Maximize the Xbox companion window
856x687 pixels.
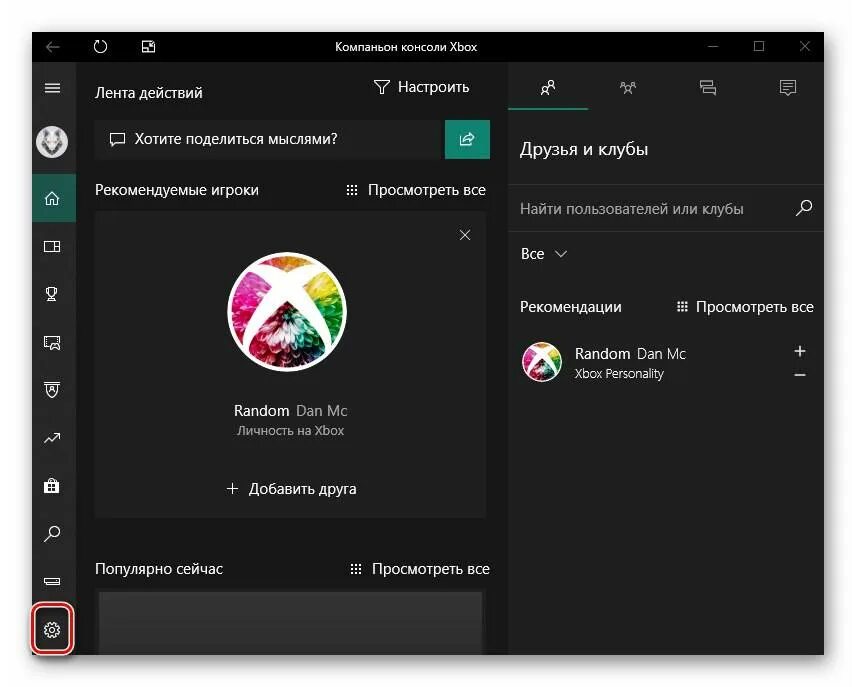click(x=759, y=46)
